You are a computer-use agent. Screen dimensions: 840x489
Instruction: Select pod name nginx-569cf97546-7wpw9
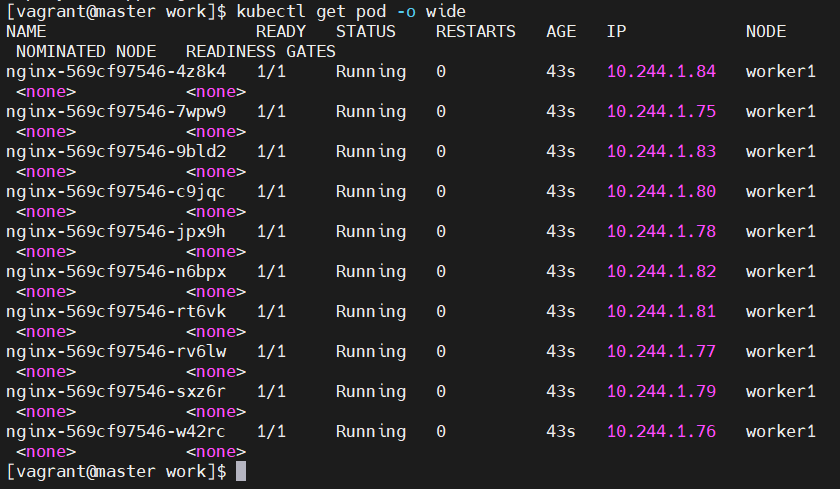116,112
